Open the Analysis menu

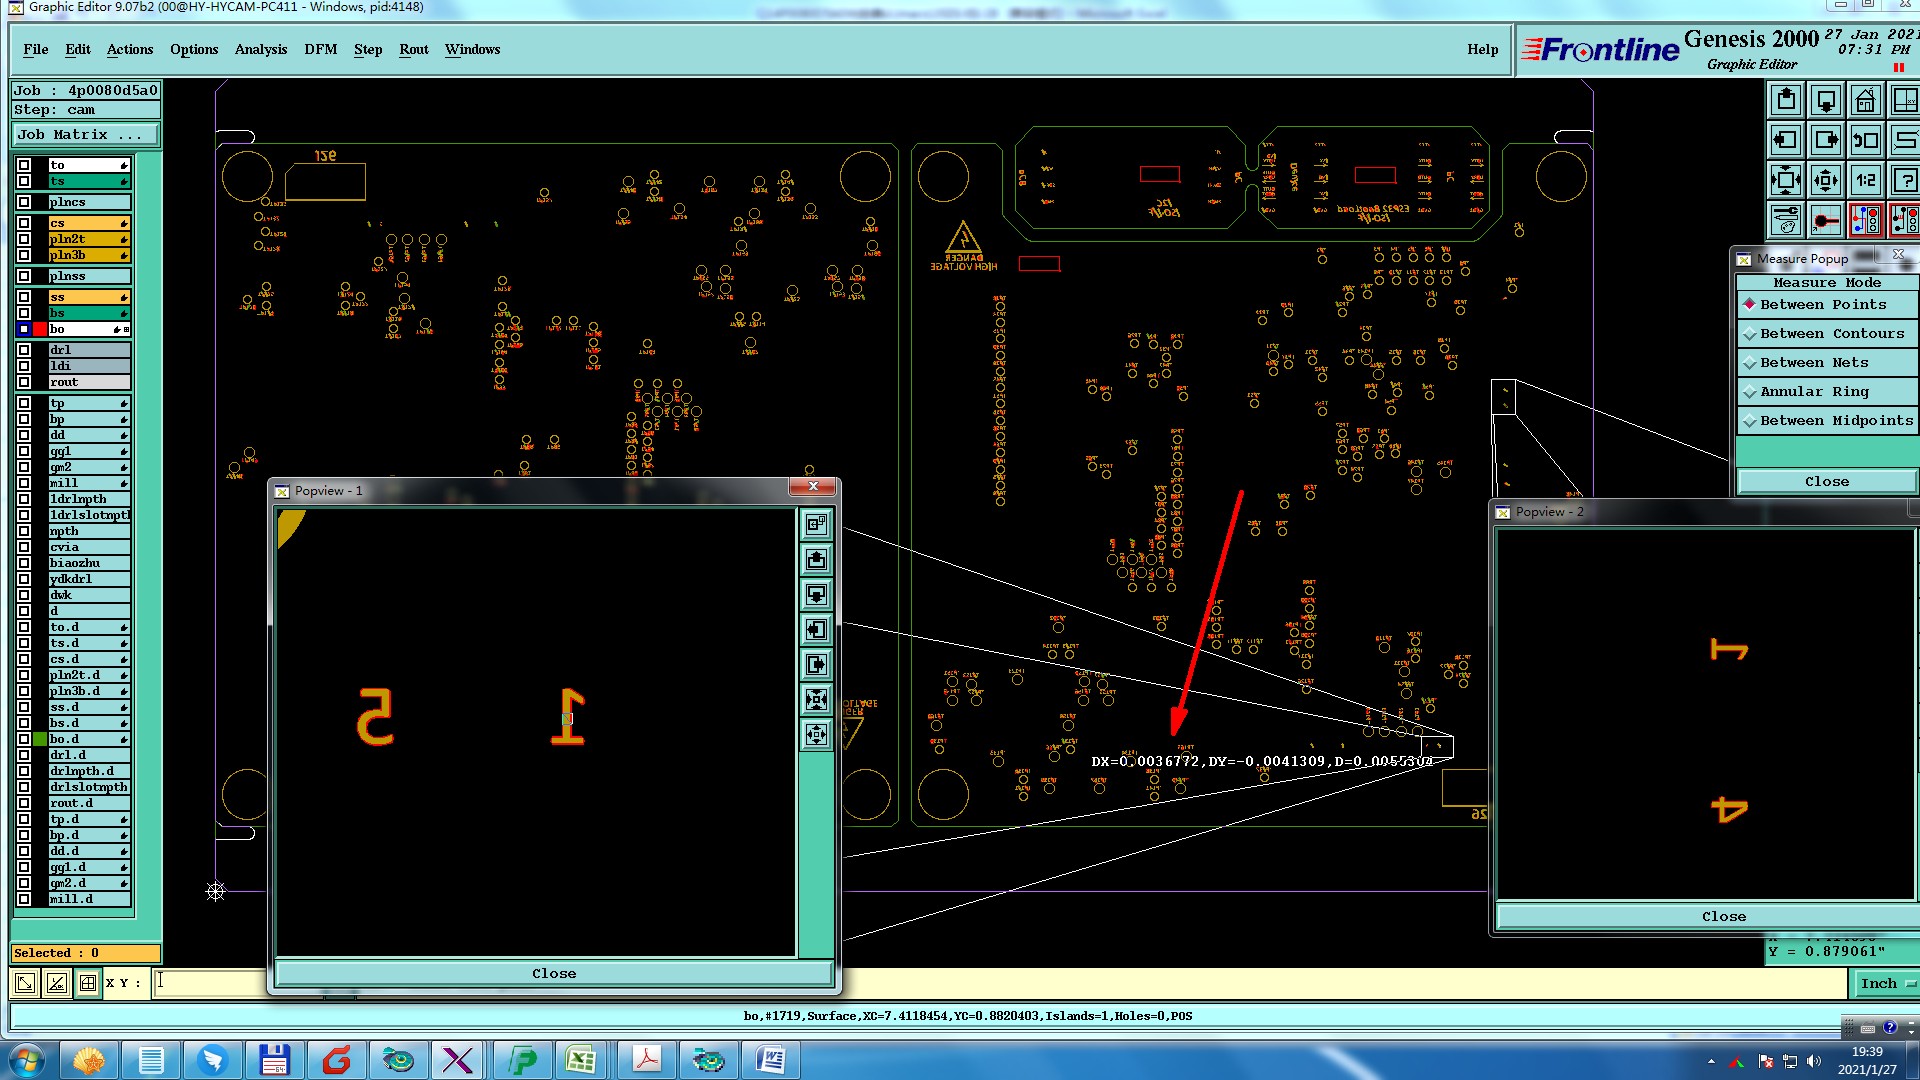click(x=260, y=50)
